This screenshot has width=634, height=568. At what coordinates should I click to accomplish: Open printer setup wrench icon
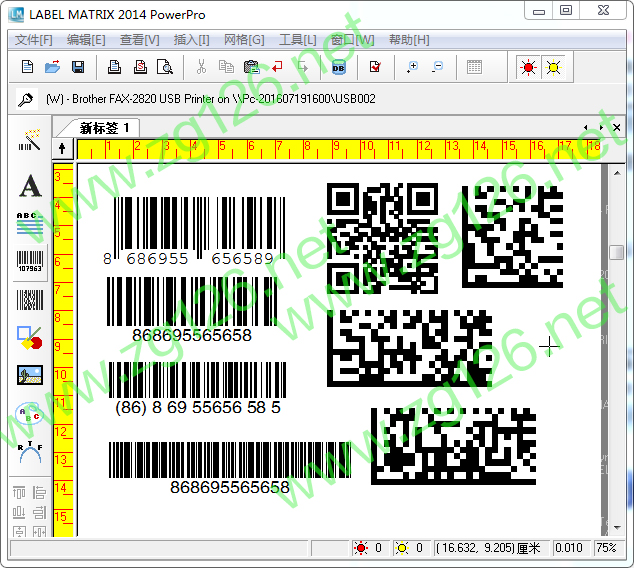27,99
